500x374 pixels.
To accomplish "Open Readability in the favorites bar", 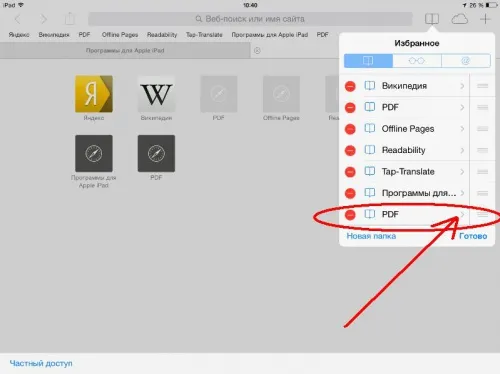I will point(162,35).
